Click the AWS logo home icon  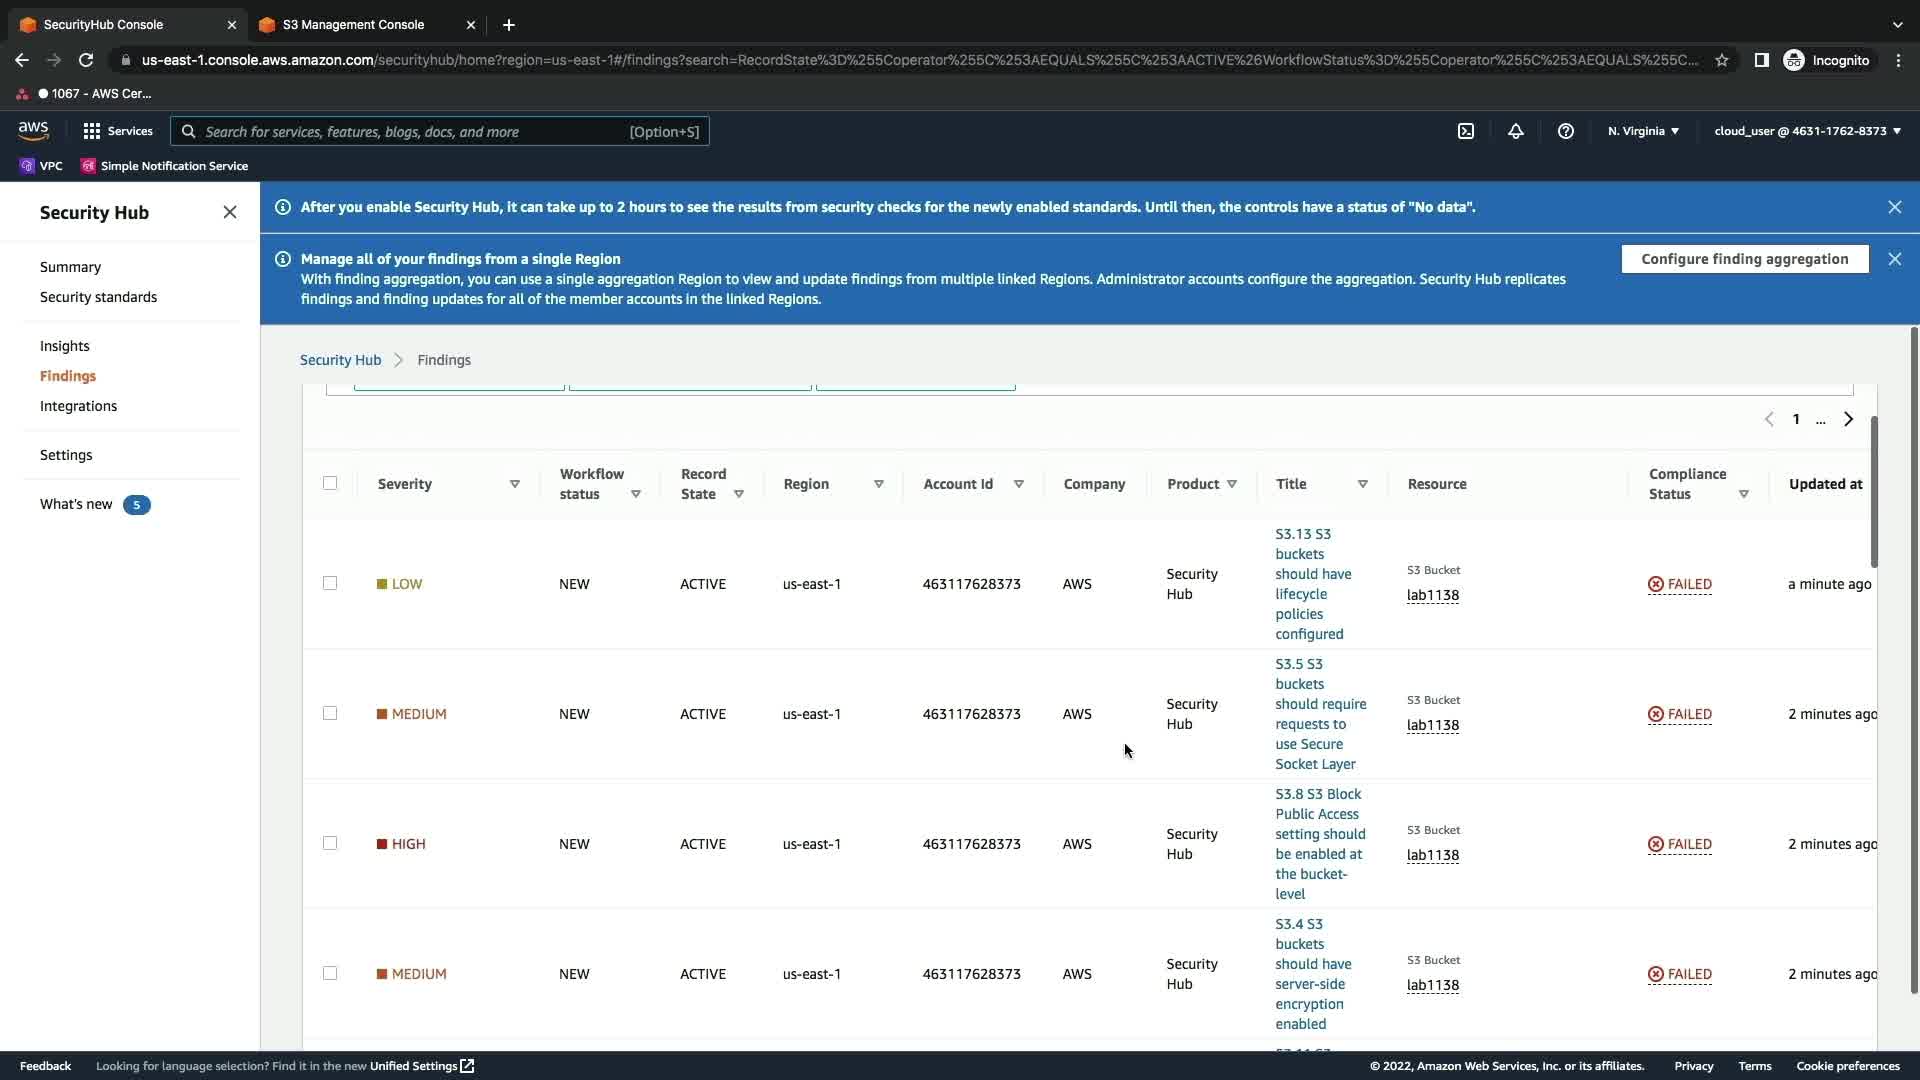(x=33, y=131)
